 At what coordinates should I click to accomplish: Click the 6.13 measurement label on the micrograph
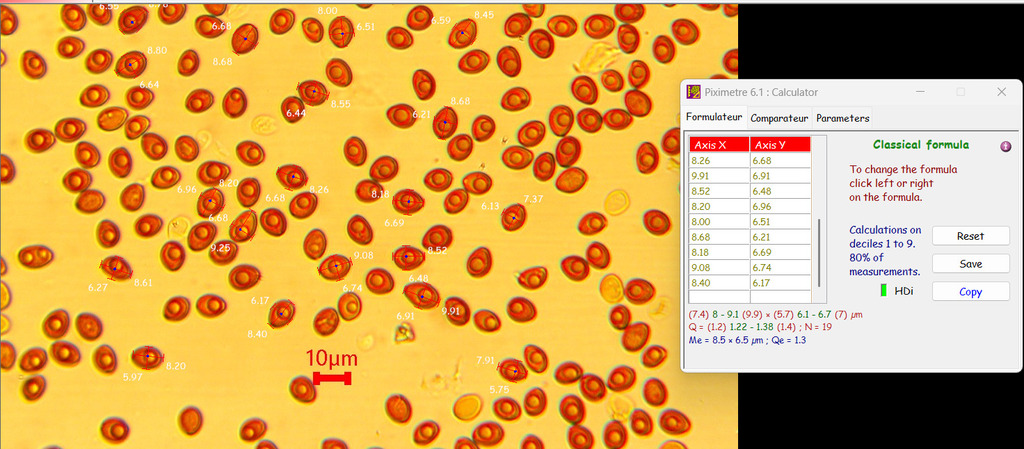pos(490,206)
